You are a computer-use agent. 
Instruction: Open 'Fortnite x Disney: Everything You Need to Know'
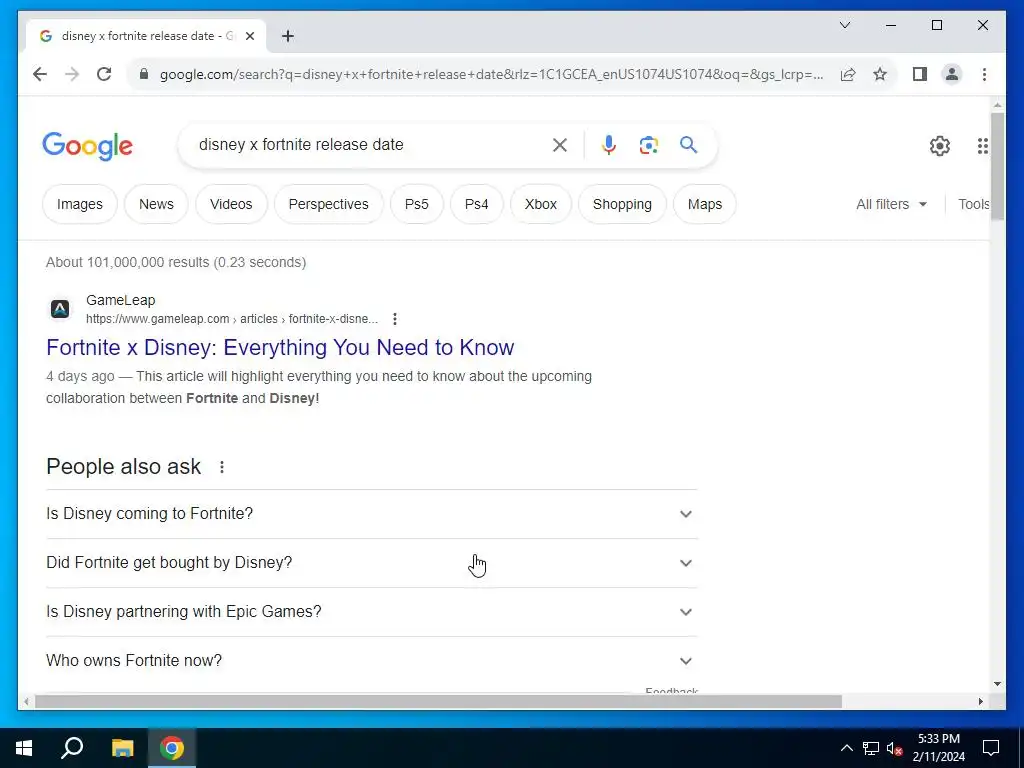[x=280, y=347]
